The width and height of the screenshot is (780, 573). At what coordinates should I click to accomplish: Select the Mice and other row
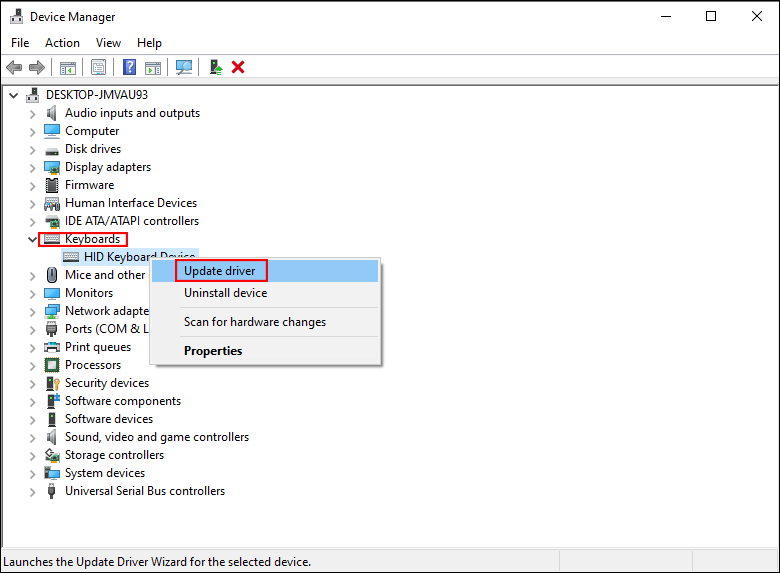(x=105, y=275)
